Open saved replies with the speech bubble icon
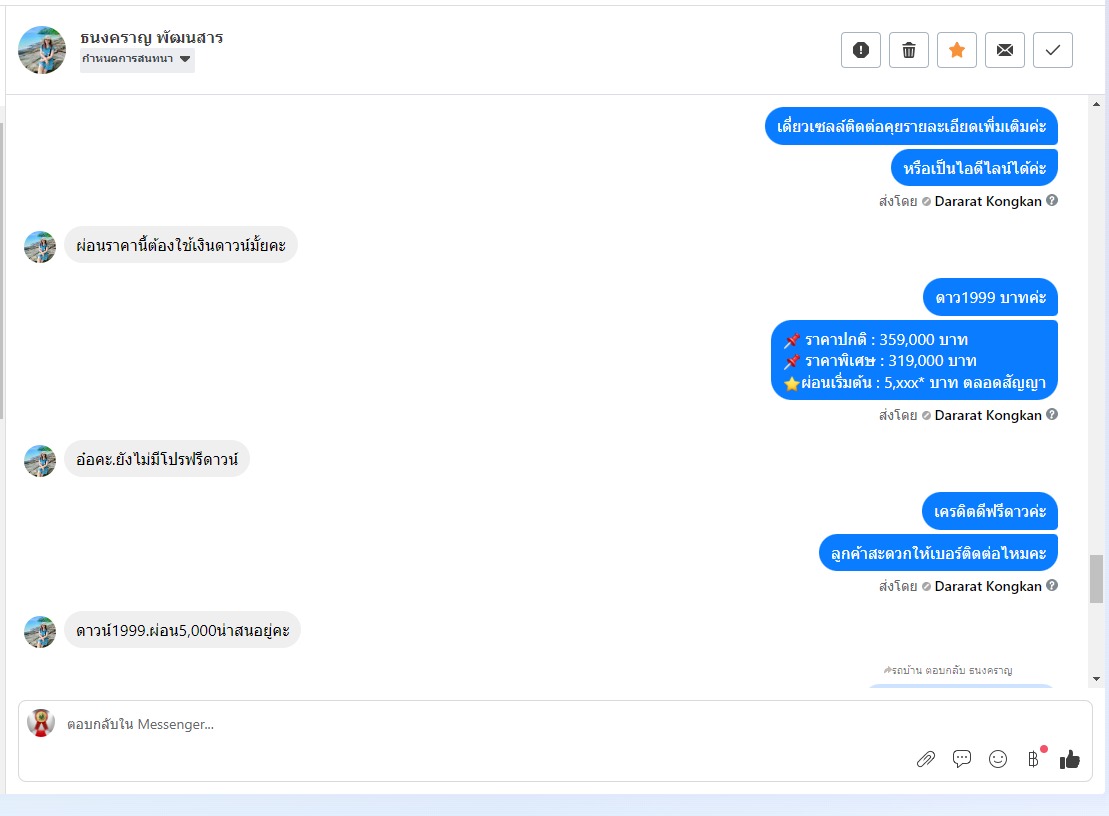The height and width of the screenshot is (816, 1109). [962, 759]
